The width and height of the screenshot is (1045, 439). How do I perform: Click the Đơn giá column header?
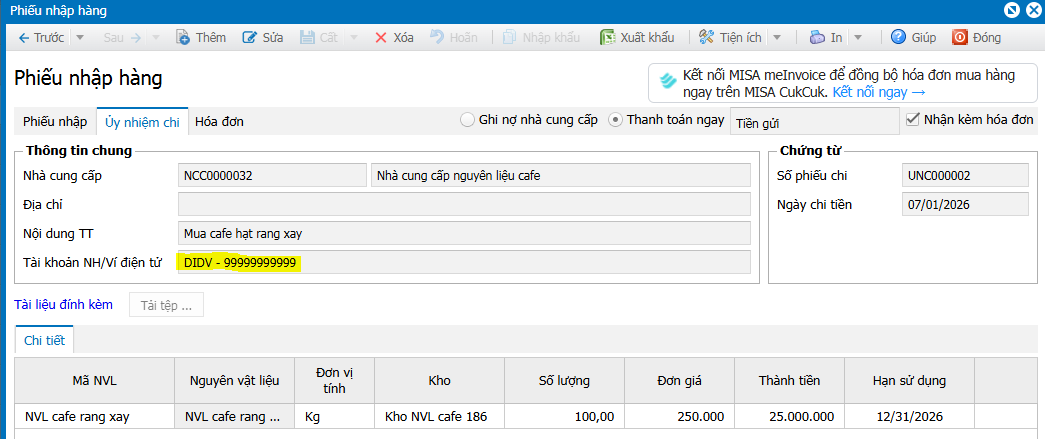[x=679, y=381]
